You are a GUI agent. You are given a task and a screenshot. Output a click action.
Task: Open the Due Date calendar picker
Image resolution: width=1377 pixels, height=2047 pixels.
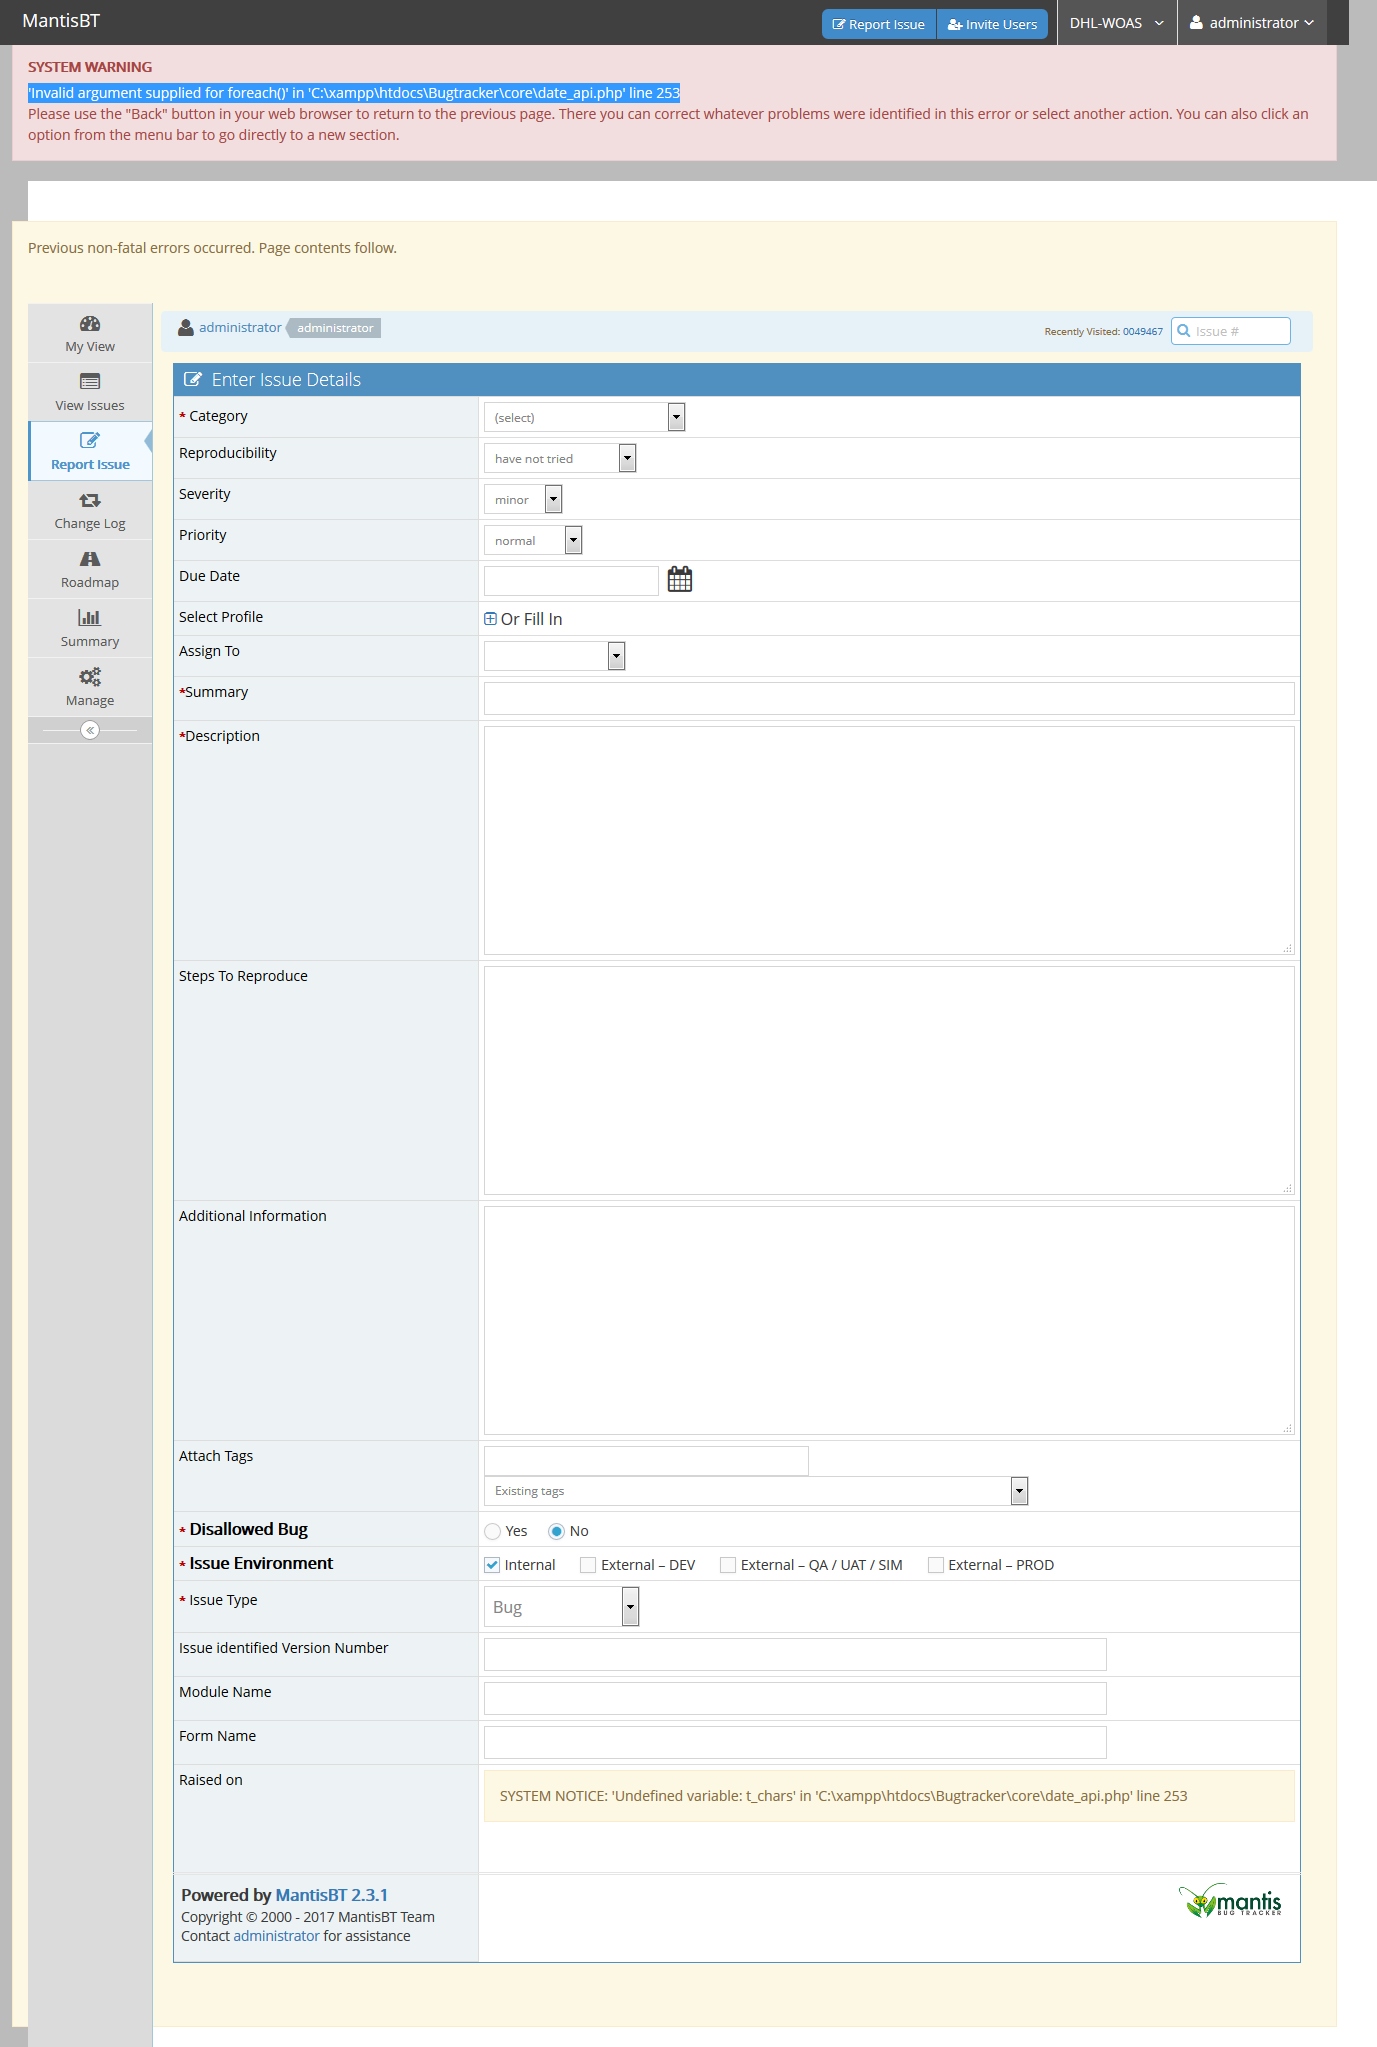pos(680,580)
